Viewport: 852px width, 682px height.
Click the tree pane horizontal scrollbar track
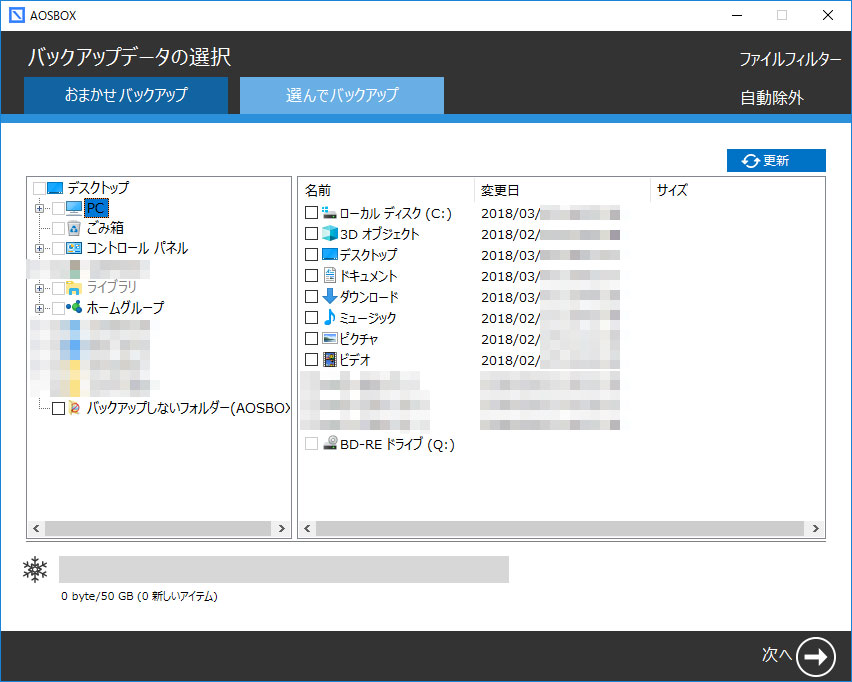tap(158, 528)
